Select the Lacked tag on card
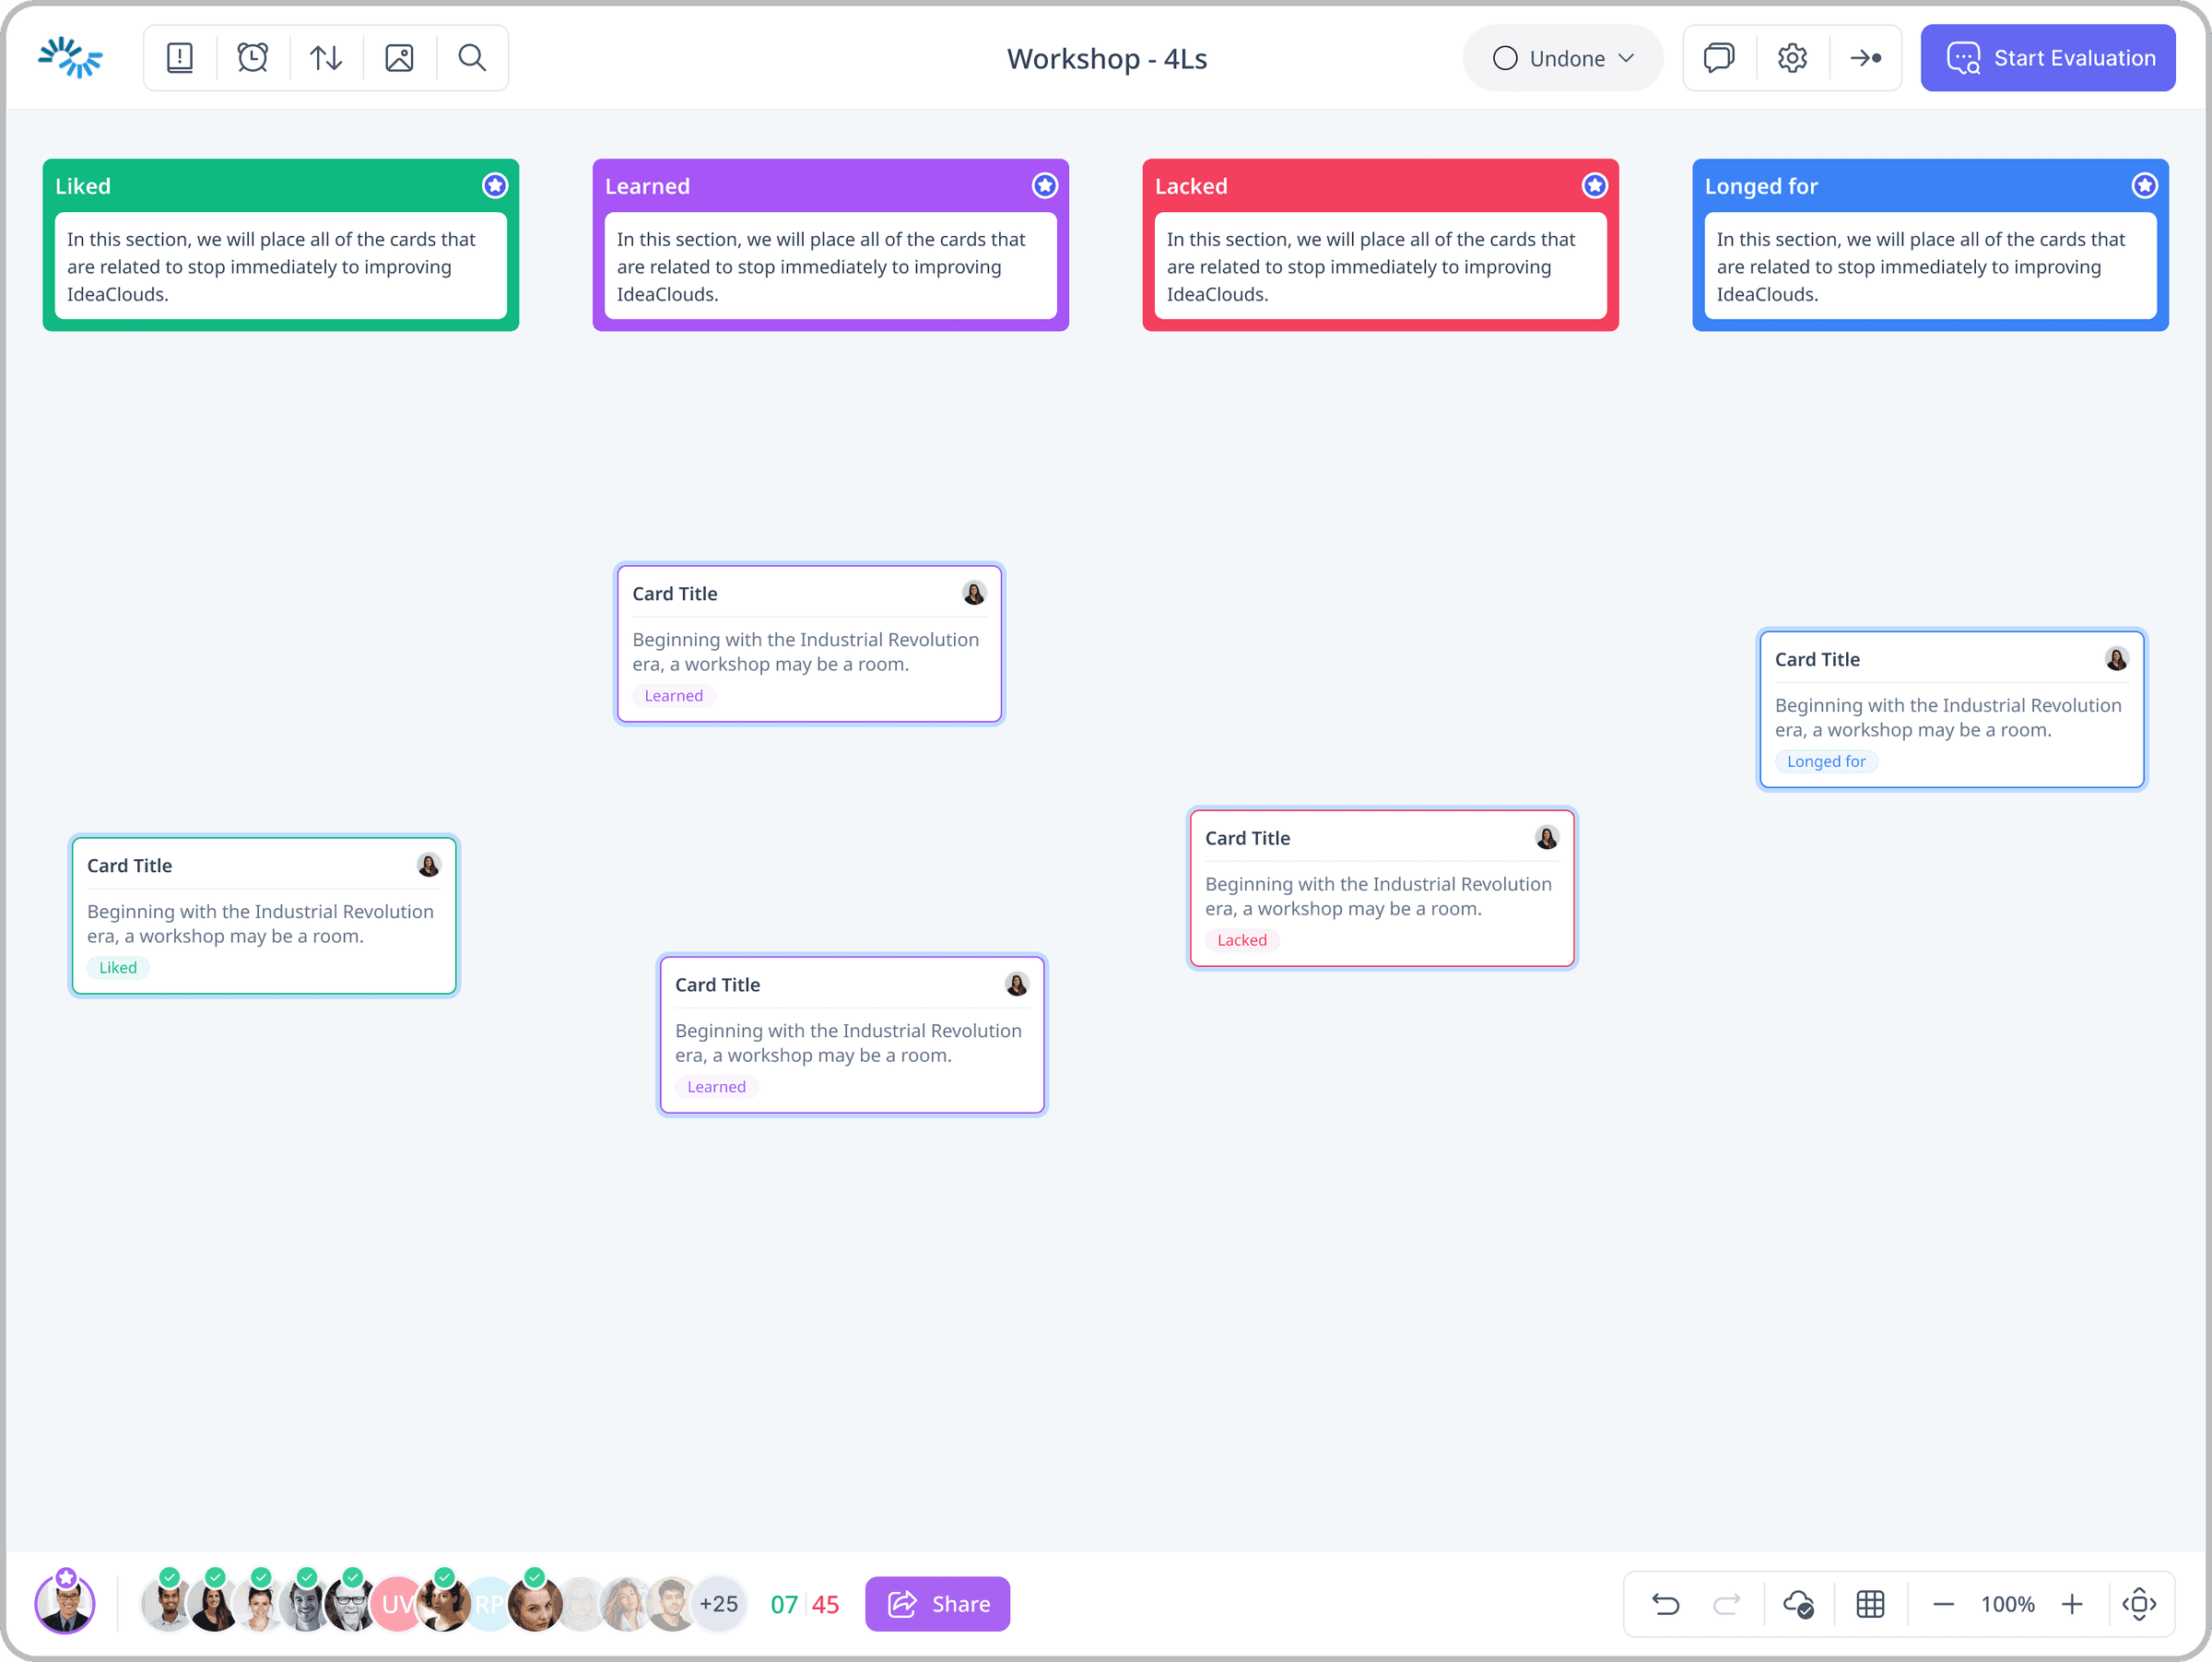The width and height of the screenshot is (2212, 1662). click(x=1242, y=940)
